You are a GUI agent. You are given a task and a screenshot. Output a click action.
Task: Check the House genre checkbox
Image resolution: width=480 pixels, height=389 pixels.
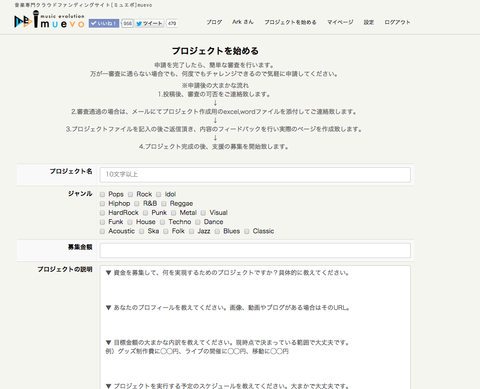click(130, 222)
